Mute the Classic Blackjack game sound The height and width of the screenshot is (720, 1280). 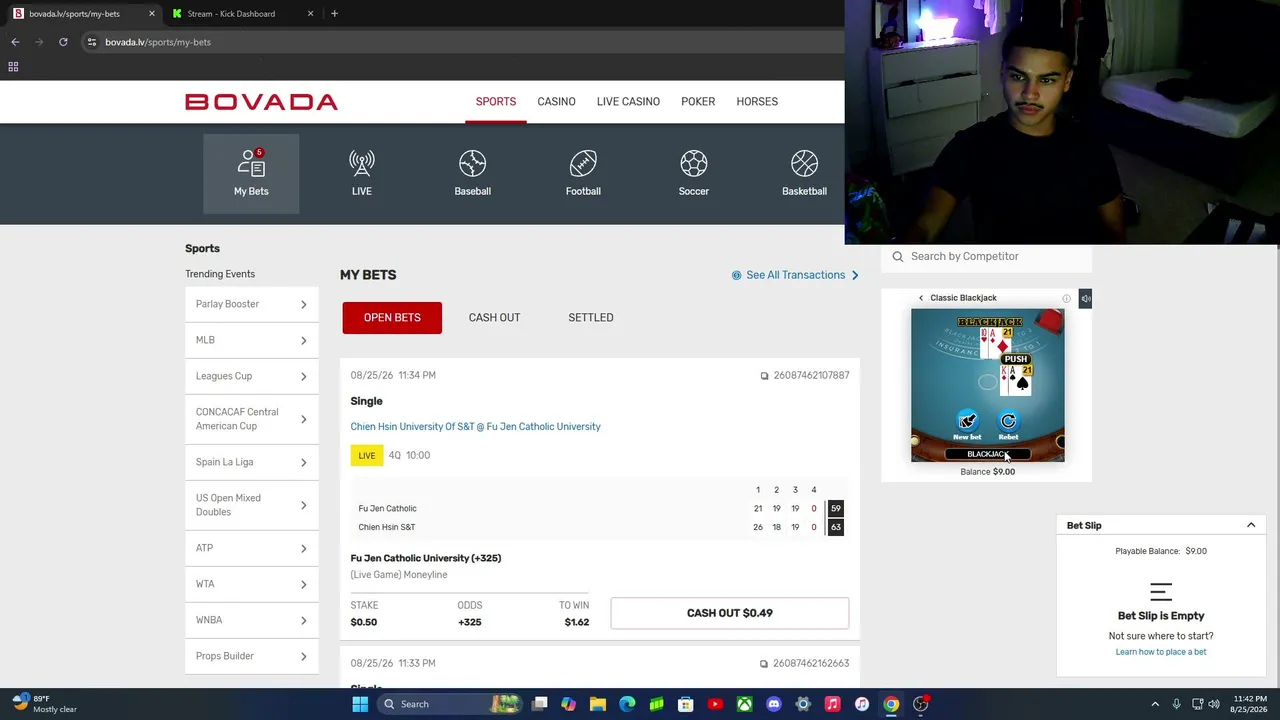click(1086, 298)
